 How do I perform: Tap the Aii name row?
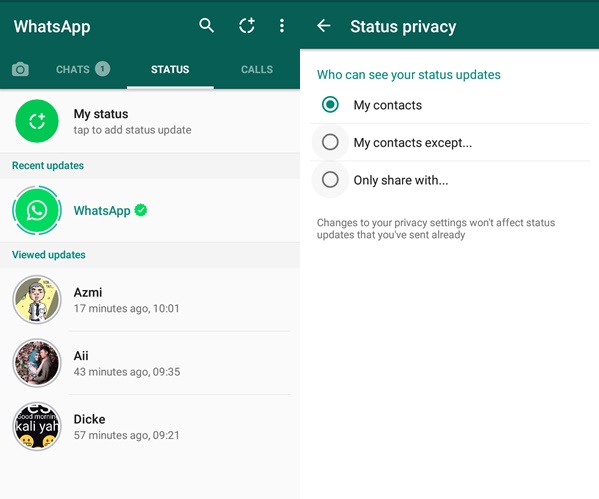[x=81, y=356]
